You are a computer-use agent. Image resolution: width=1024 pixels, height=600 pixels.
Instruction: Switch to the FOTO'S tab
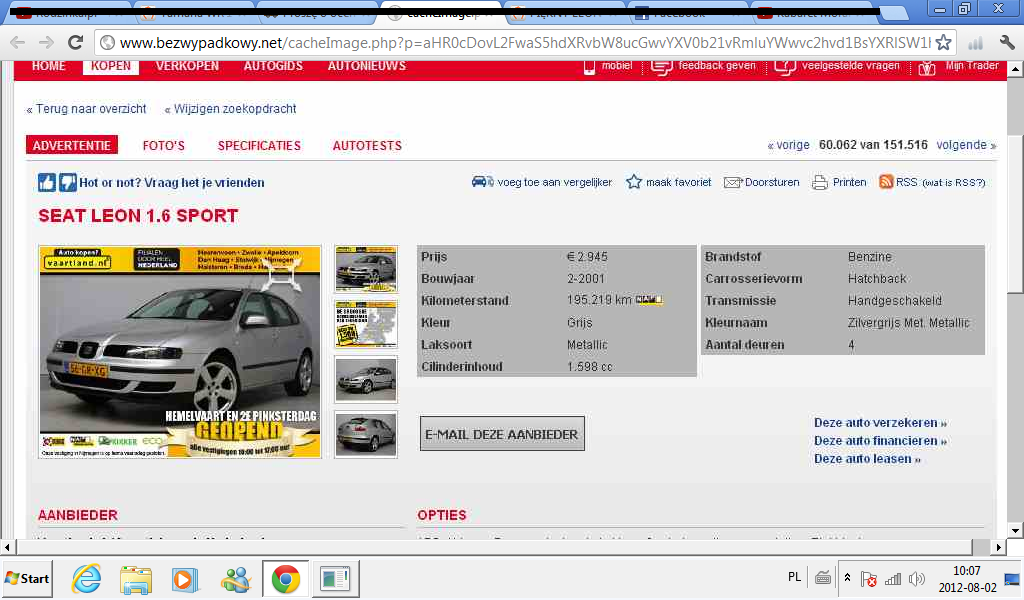[x=164, y=146]
